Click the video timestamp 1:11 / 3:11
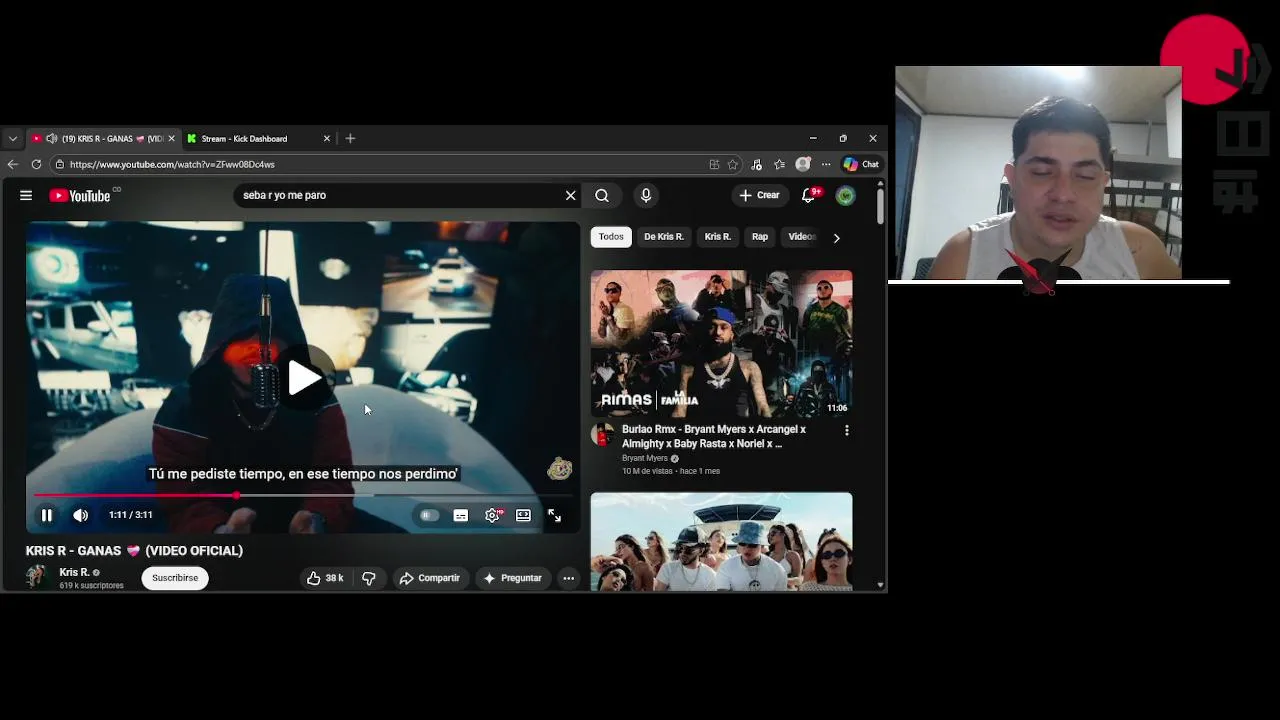Screen dimensions: 1280x720 [x=131, y=515]
